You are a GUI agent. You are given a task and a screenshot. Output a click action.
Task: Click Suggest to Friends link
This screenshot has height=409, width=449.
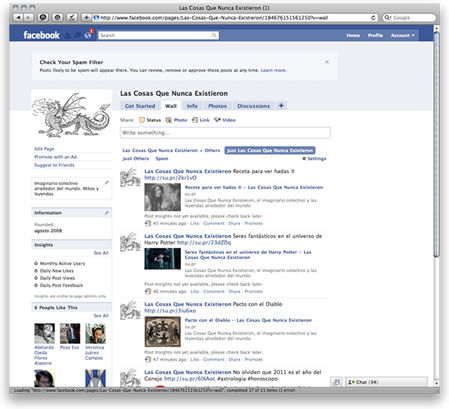(54, 165)
